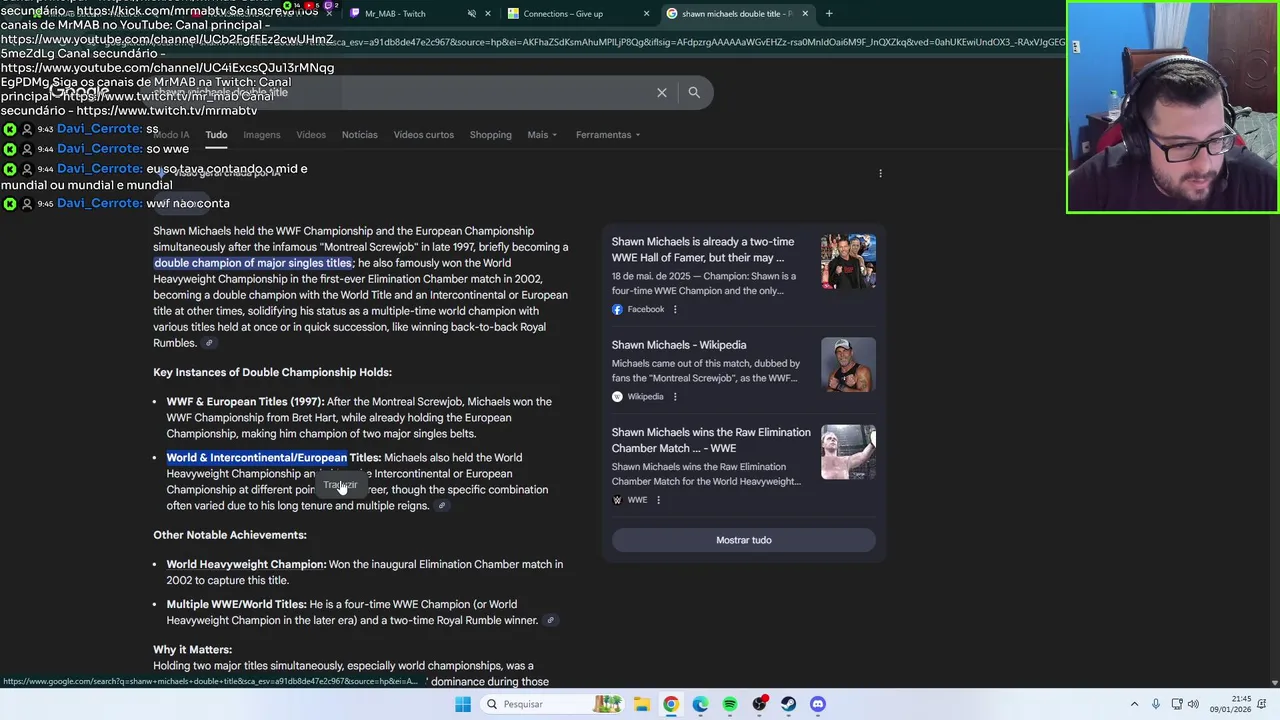Click link icon after Royal Rumbles paragraph
Screen dimensions: 1280x720
click(209, 343)
